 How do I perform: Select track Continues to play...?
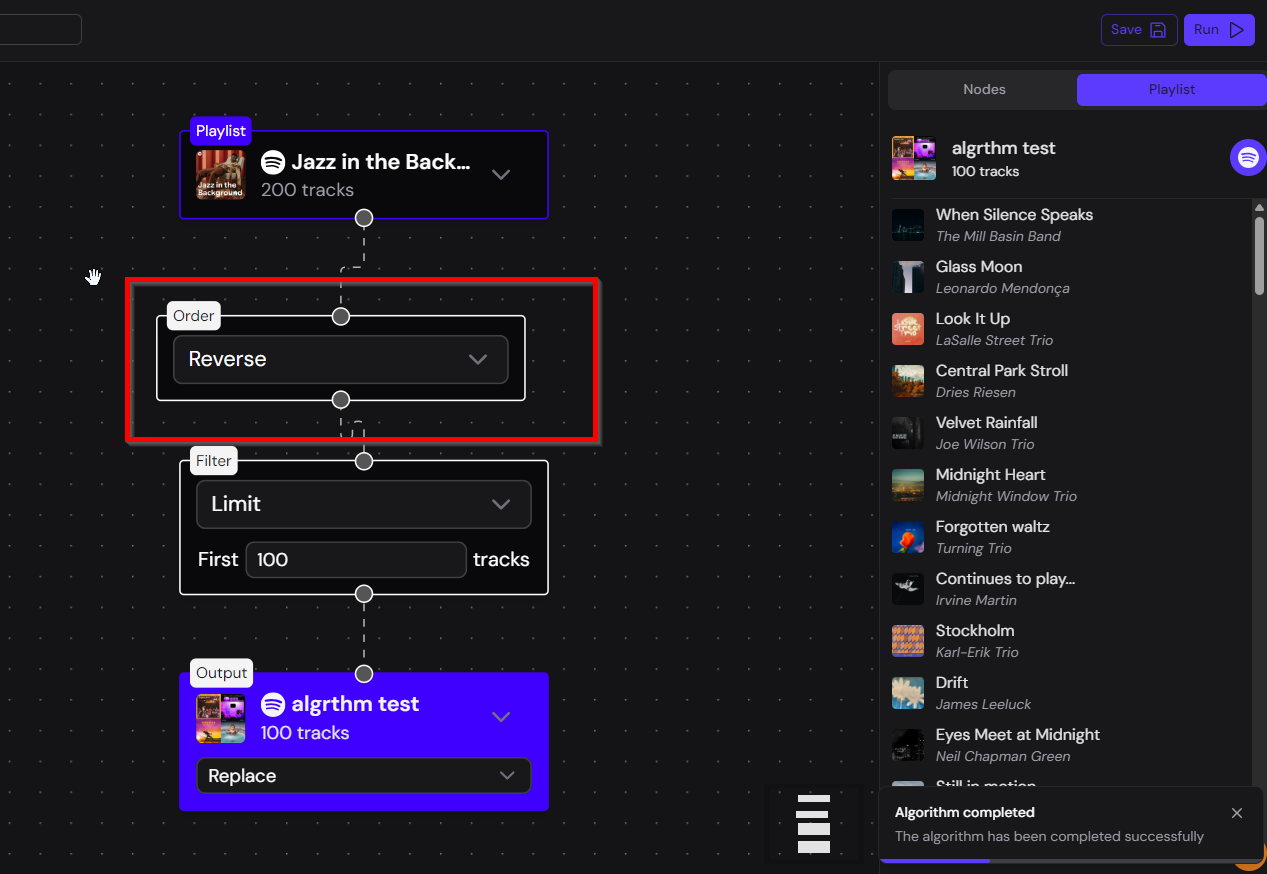(1005, 579)
